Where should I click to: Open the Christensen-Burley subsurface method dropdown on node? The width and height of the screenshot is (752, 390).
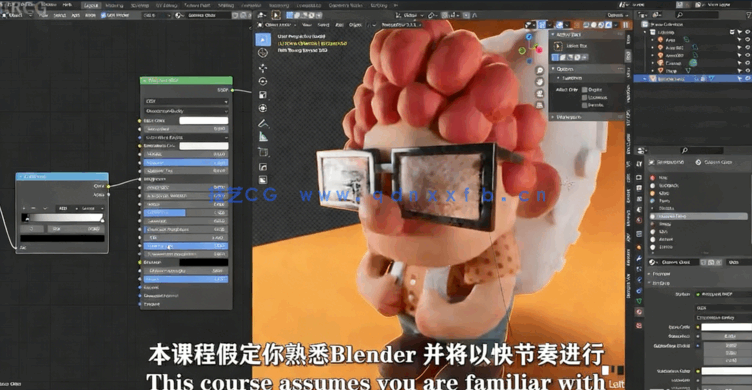186,111
